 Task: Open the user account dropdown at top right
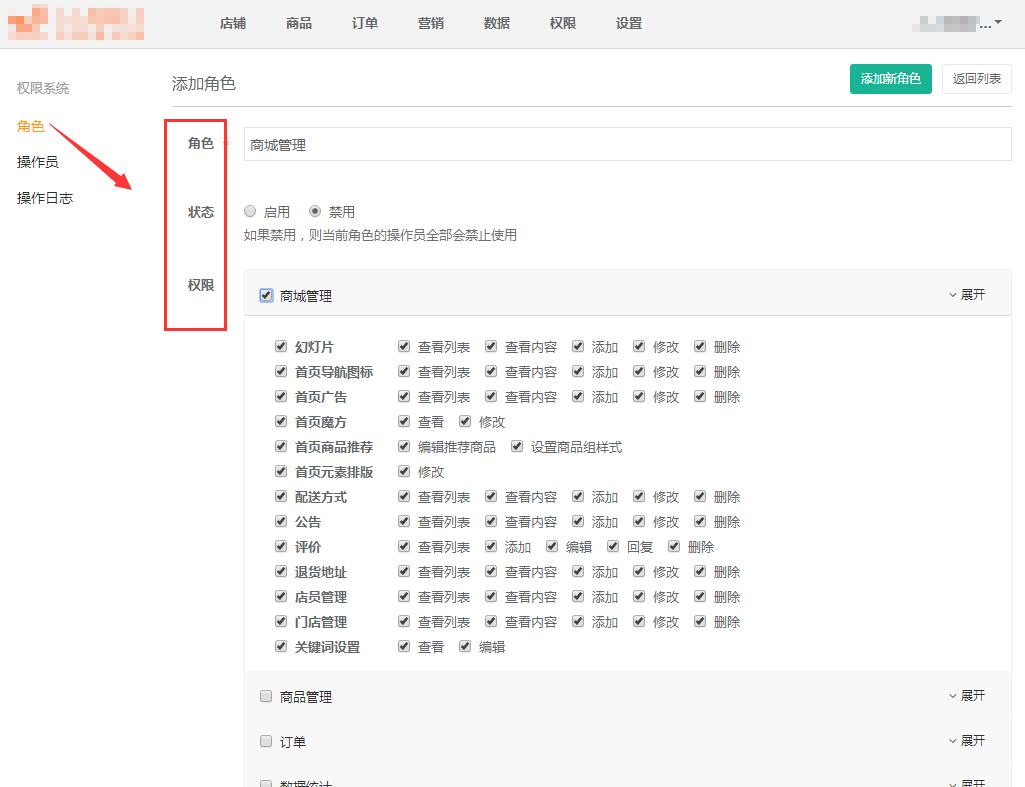(x=959, y=23)
